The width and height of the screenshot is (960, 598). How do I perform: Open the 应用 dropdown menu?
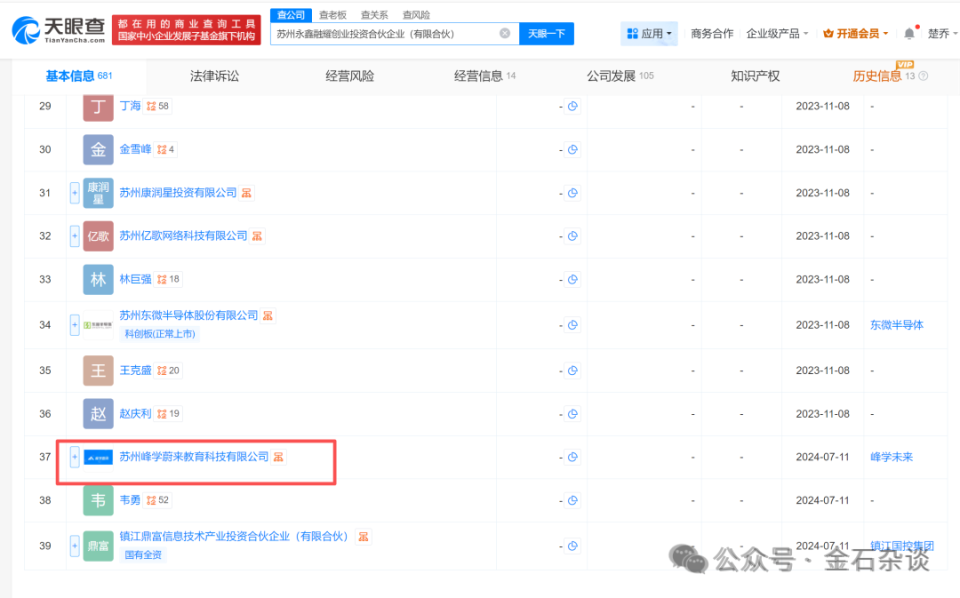click(650, 34)
